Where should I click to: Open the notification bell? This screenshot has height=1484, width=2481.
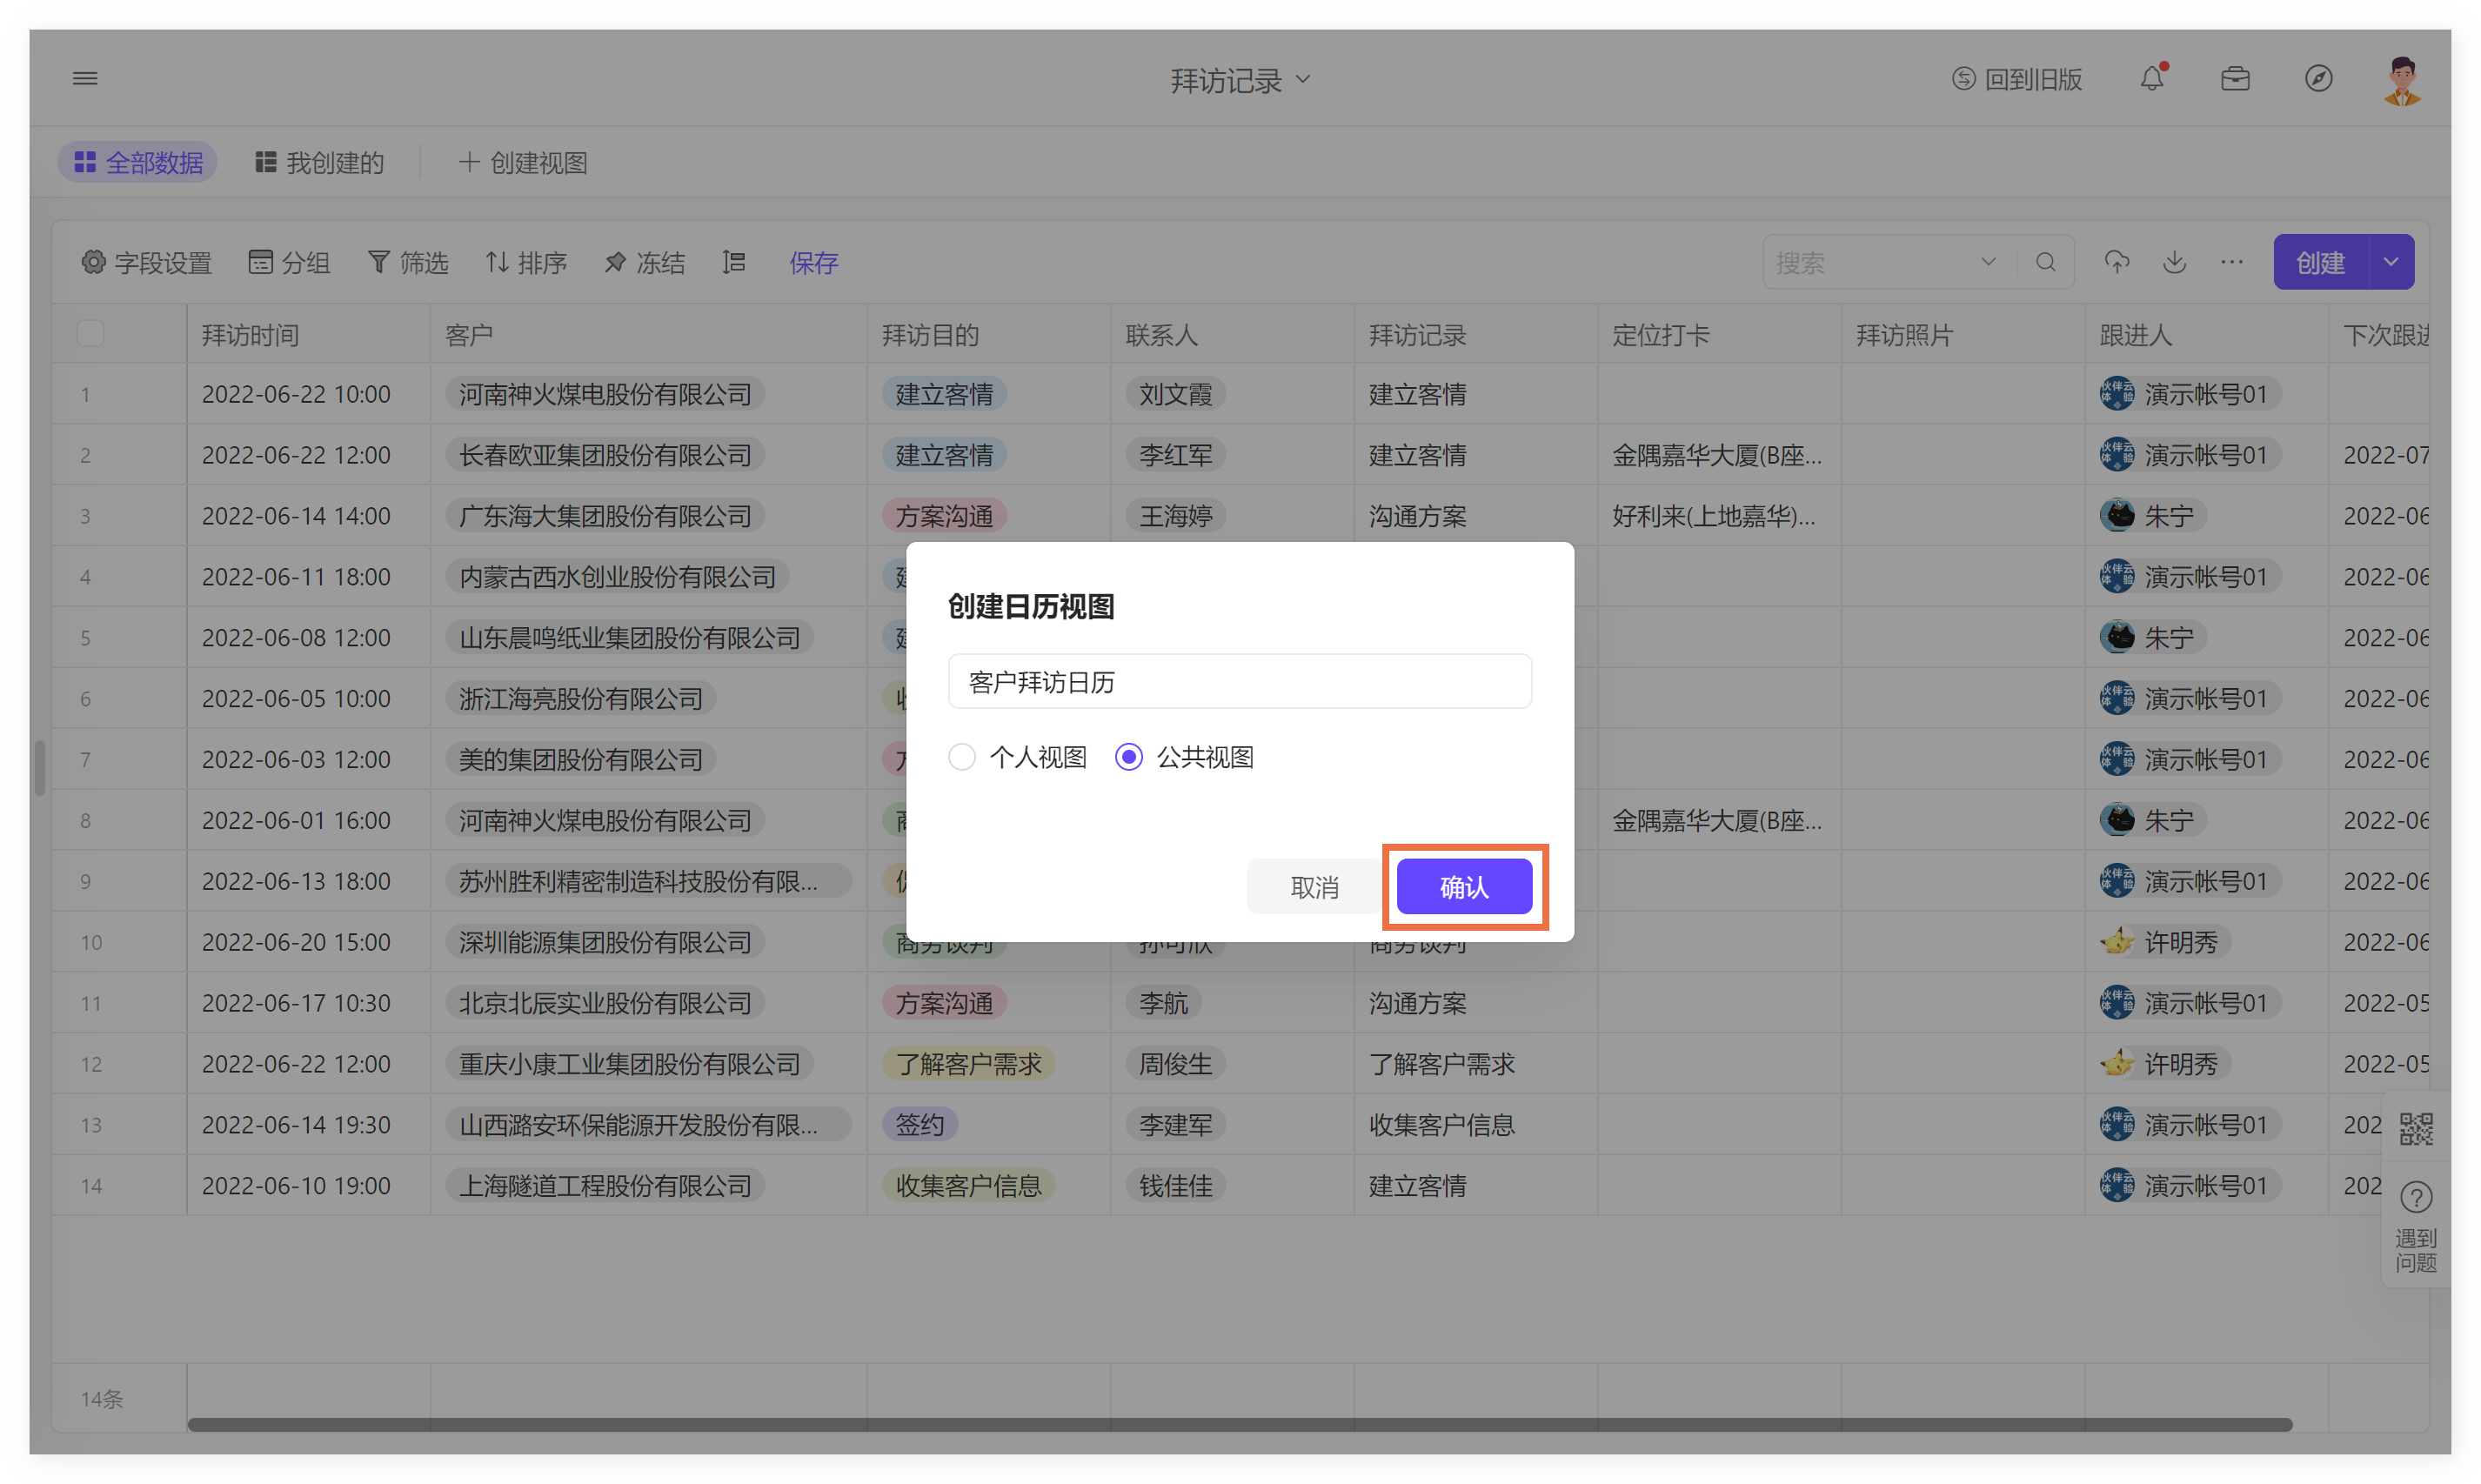(x=2151, y=78)
